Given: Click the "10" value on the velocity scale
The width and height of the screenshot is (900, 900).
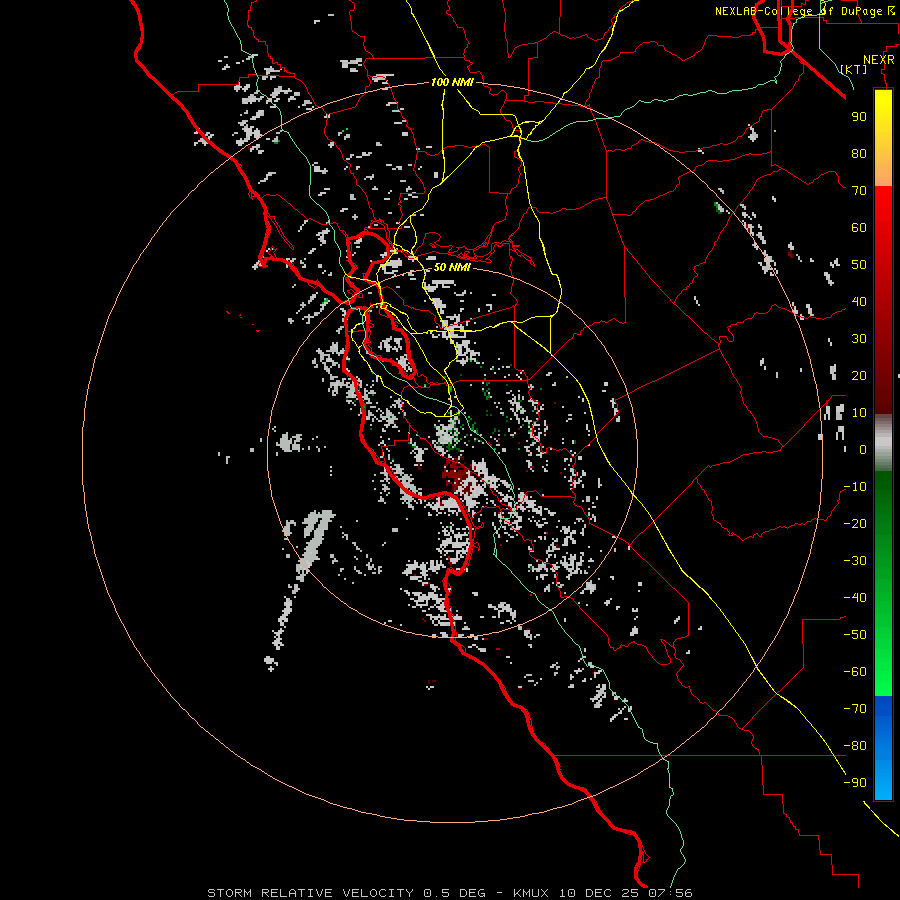Looking at the screenshot, I should pos(859,413).
